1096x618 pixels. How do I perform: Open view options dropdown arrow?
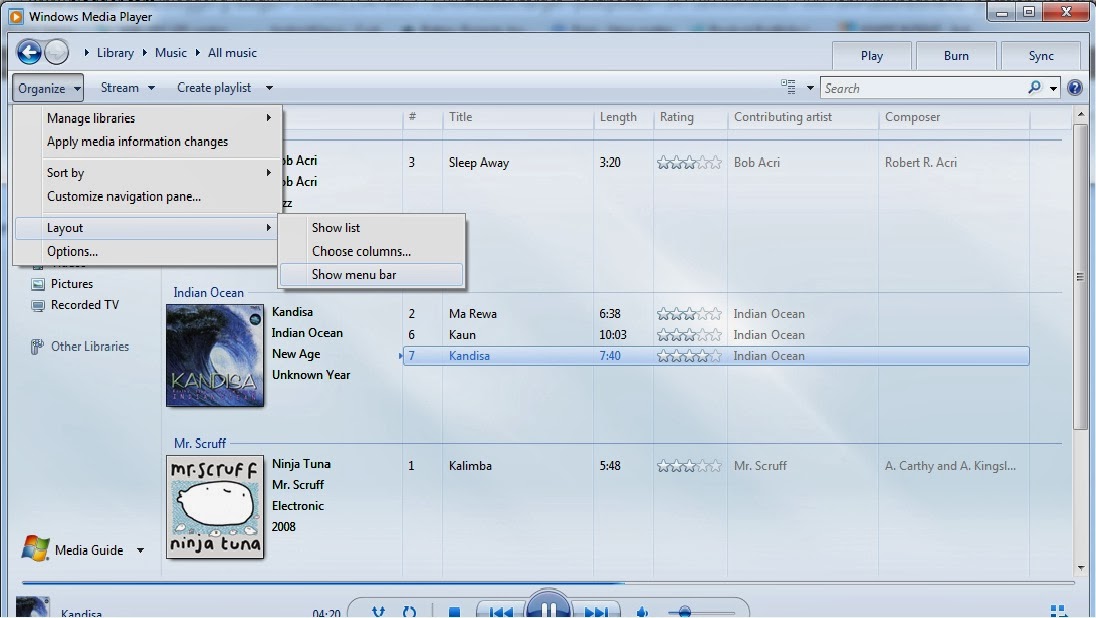[810, 88]
